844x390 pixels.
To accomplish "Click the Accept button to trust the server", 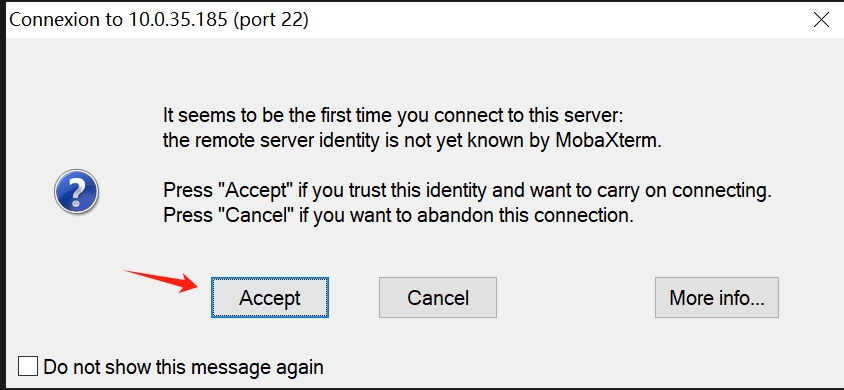I will click(270, 297).
